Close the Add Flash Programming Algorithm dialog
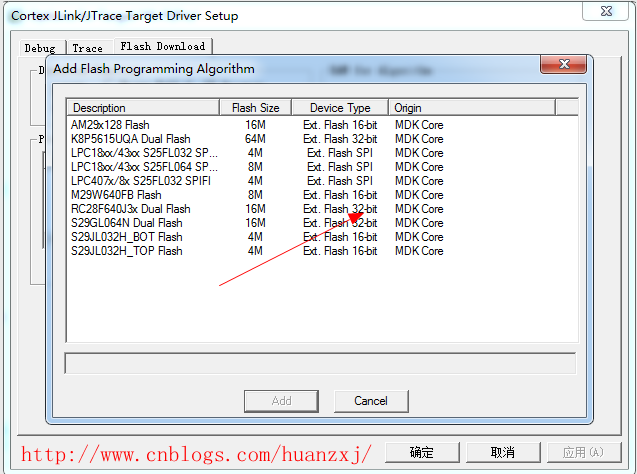637x474 pixels. [563, 64]
